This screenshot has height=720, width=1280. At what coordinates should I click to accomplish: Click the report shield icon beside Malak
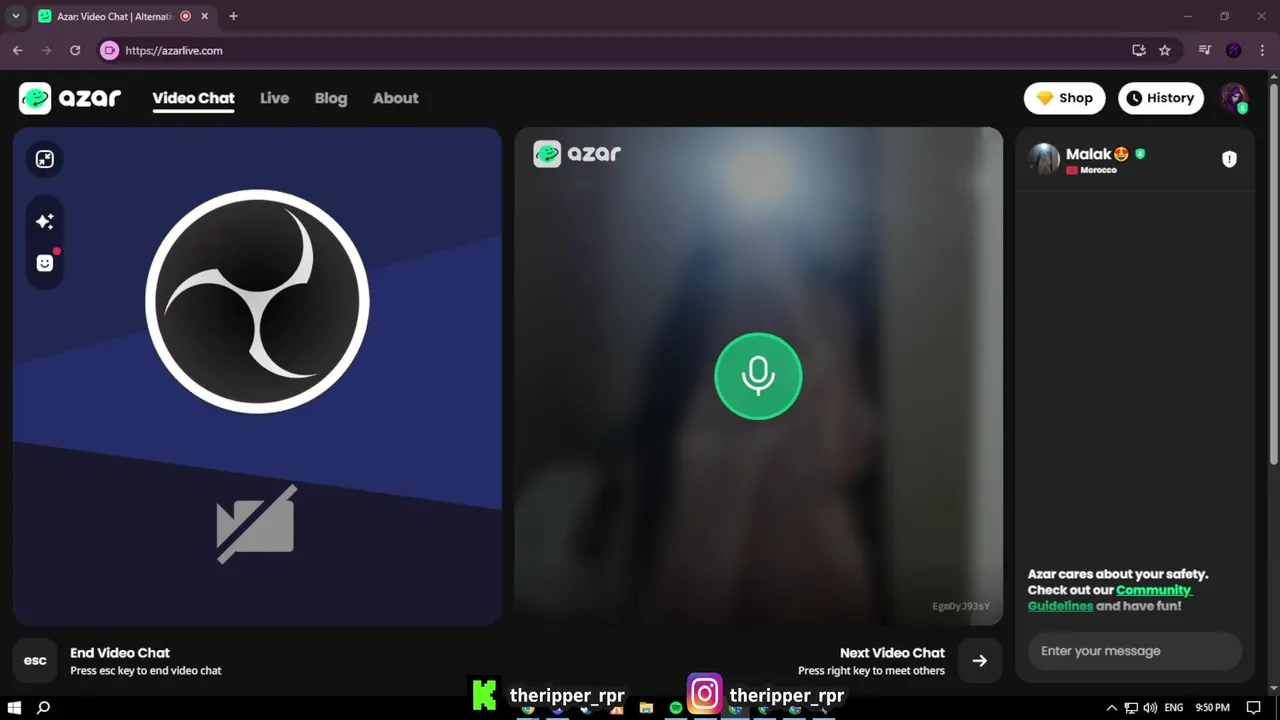click(1229, 159)
